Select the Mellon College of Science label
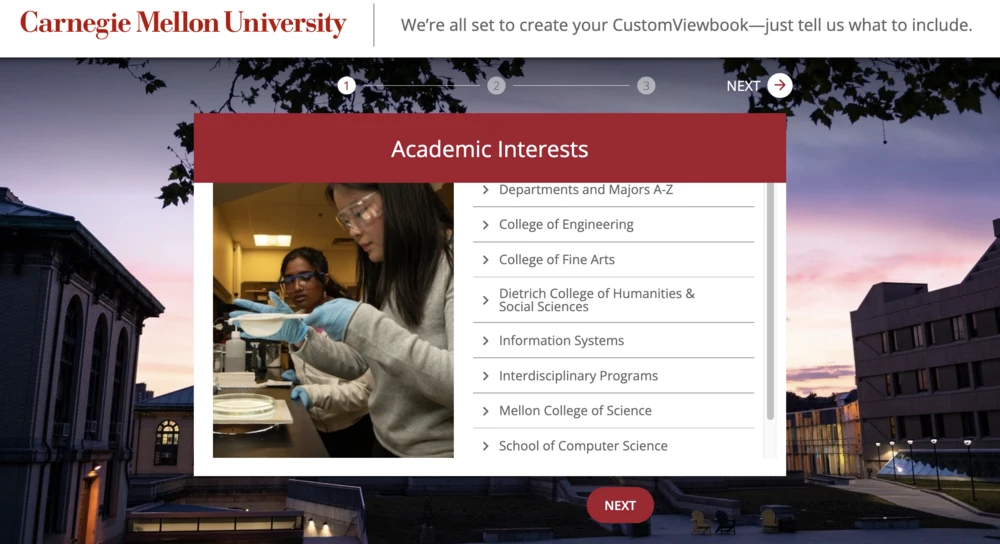Image resolution: width=1000 pixels, height=544 pixels. click(575, 411)
